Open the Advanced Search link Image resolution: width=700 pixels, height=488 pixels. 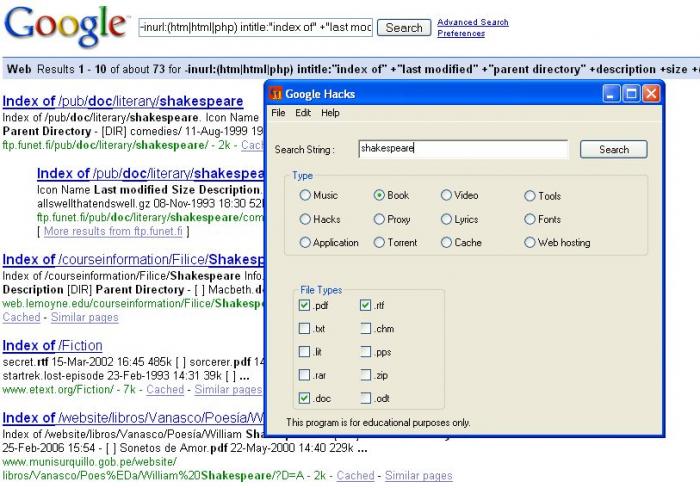[473, 22]
